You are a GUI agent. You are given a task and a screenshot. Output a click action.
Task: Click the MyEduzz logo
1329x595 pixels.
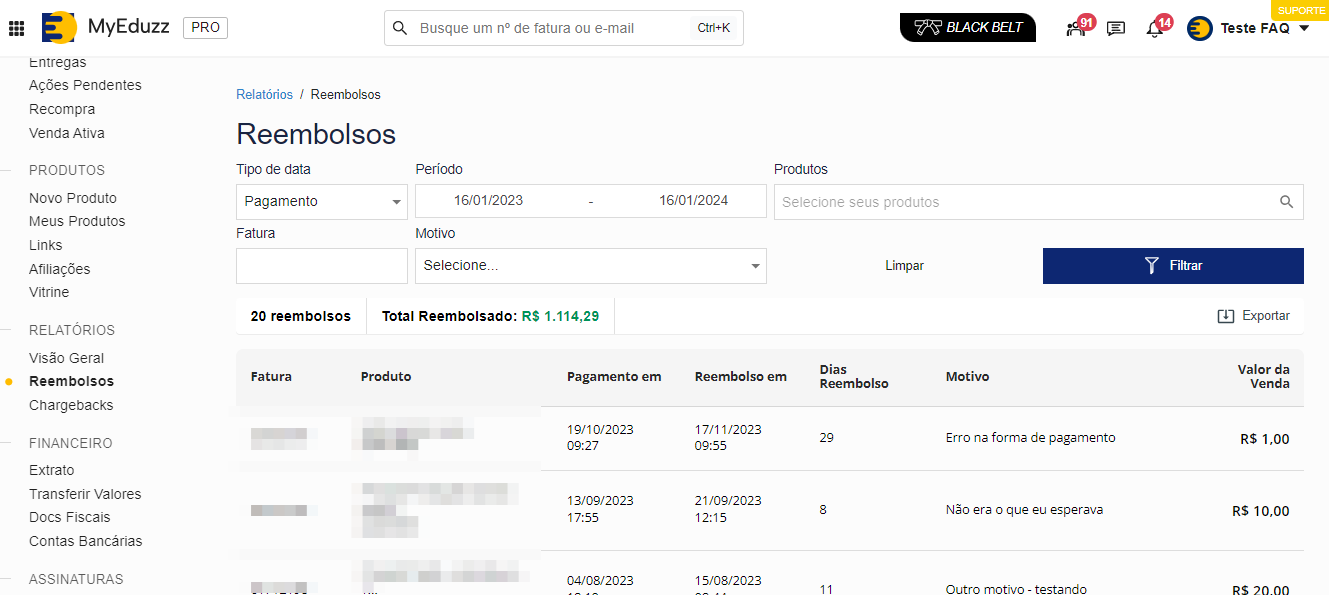(x=59, y=28)
